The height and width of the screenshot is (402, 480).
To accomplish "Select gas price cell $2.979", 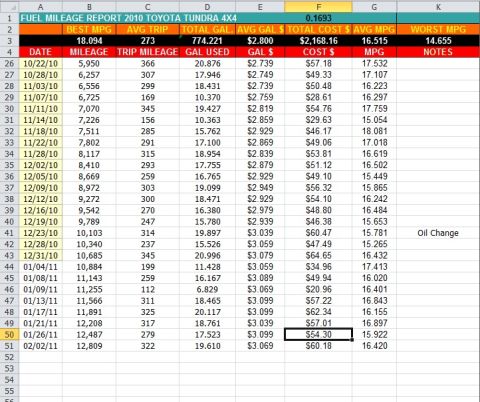I will [x=260, y=210].
